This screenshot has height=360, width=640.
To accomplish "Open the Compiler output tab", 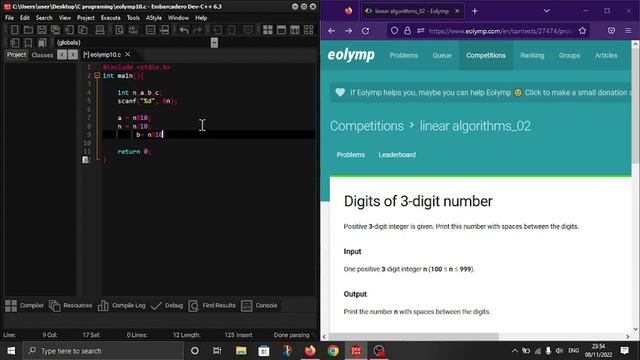I will pyautogui.click(x=24, y=305).
